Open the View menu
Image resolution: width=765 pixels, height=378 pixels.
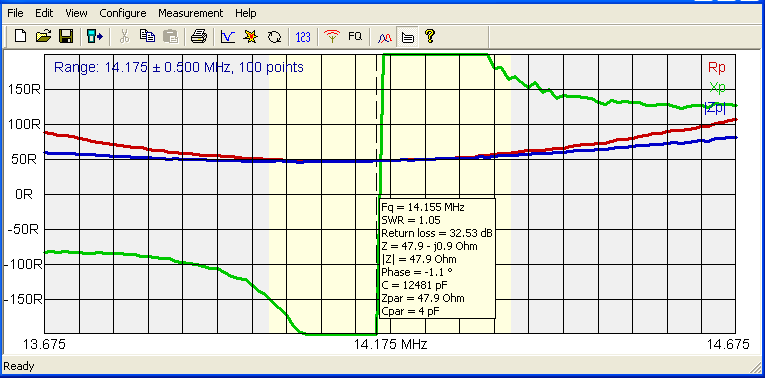[x=76, y=13]
